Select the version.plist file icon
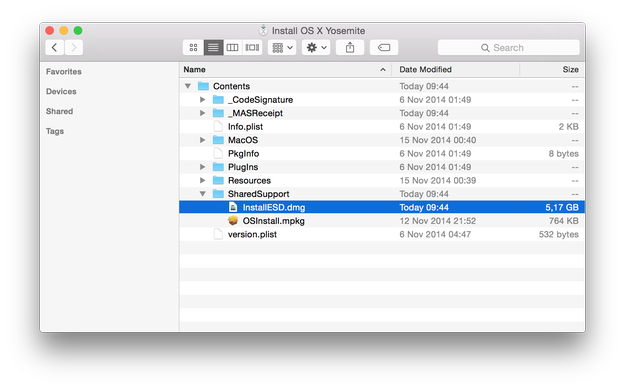This screenshot has width=625, height=389. click(218, 234)
